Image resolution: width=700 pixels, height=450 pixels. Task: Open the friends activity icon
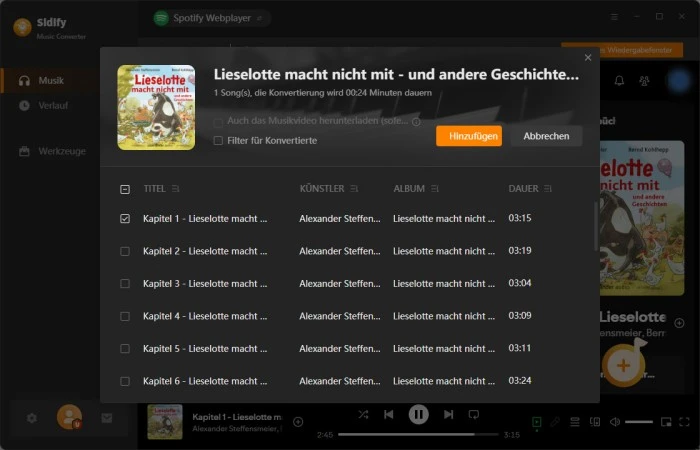click(x=644, y=80)
